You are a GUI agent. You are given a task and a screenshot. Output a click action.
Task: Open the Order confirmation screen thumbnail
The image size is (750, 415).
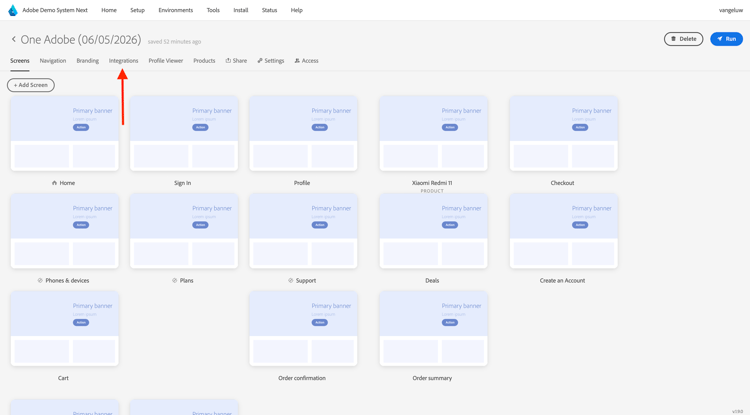[x=303, y=328]
